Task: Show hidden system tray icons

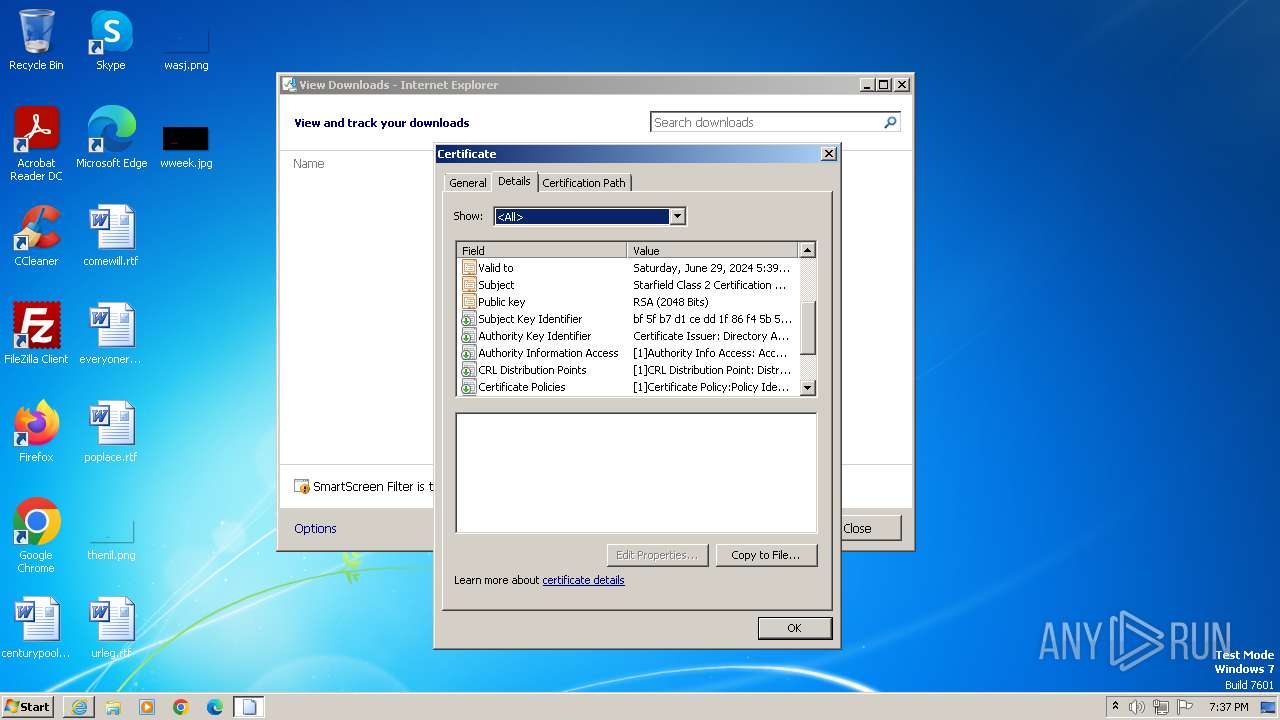Action: 1115,707
